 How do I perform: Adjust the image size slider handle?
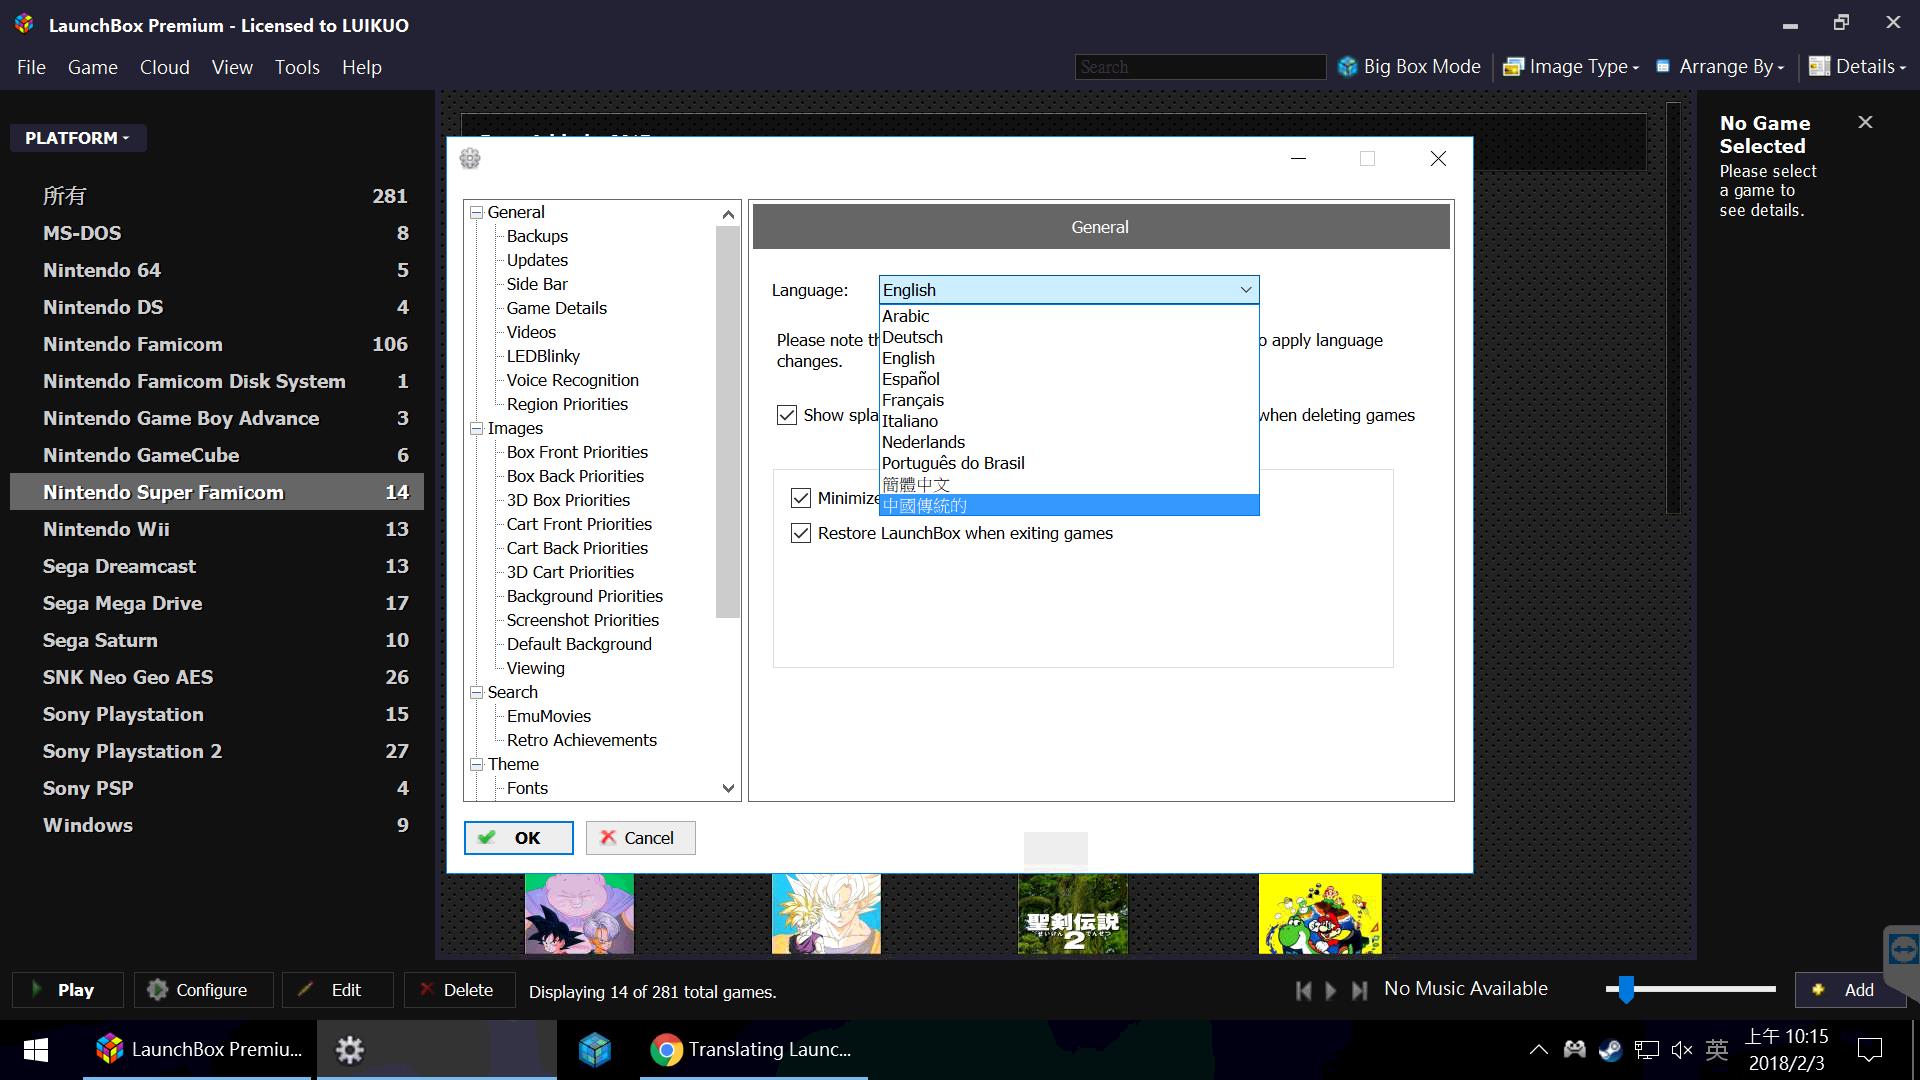(1626, 990)
